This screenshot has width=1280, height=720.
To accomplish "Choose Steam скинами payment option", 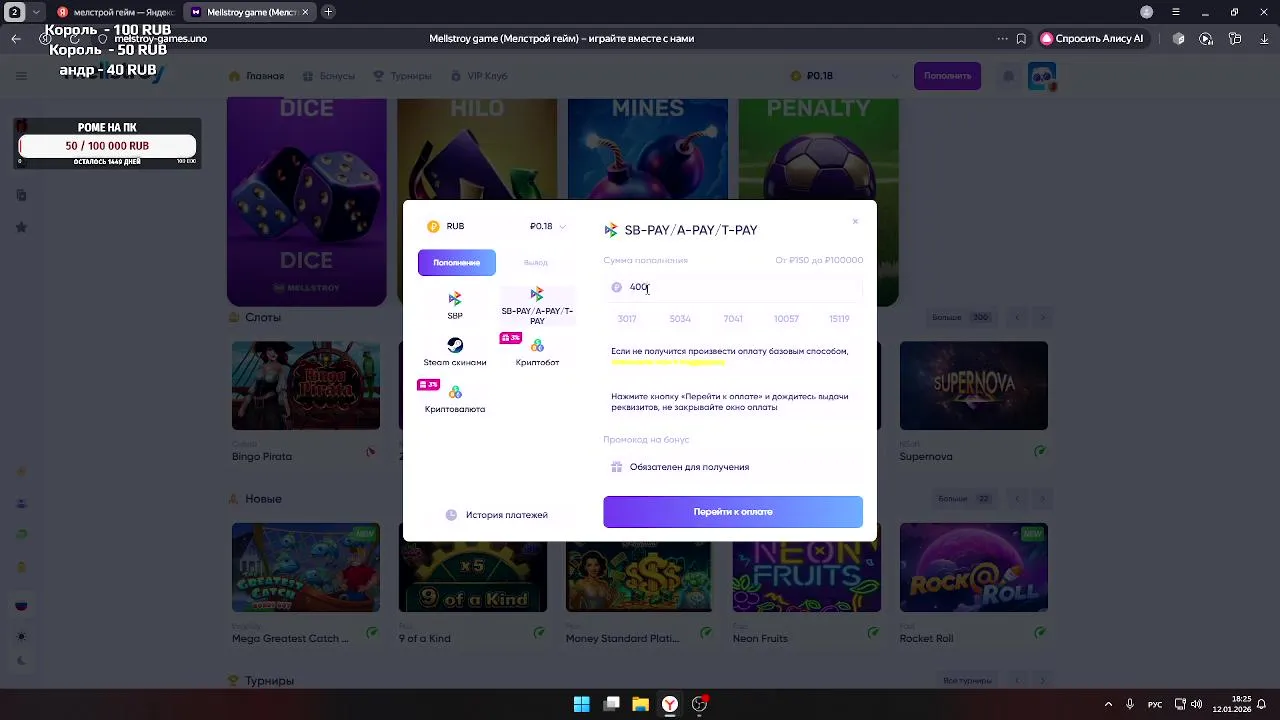I will 455,352.
